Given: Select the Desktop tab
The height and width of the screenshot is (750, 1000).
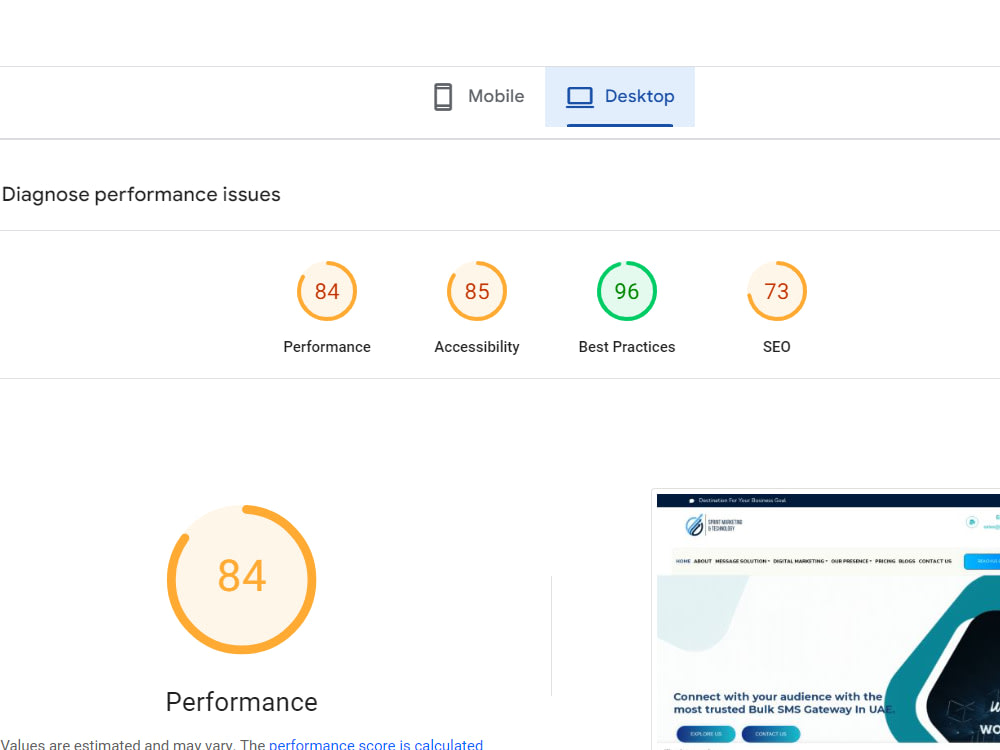Looking at the screenshot, I should tap(619, 96).
